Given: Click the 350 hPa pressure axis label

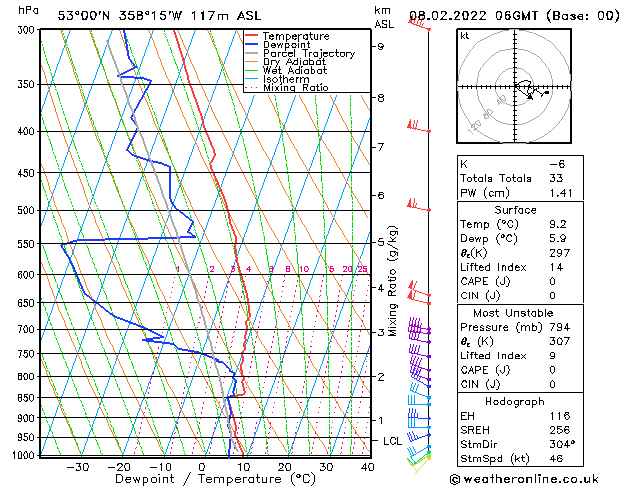Looking at the screenshot, I should pos(28,85).
